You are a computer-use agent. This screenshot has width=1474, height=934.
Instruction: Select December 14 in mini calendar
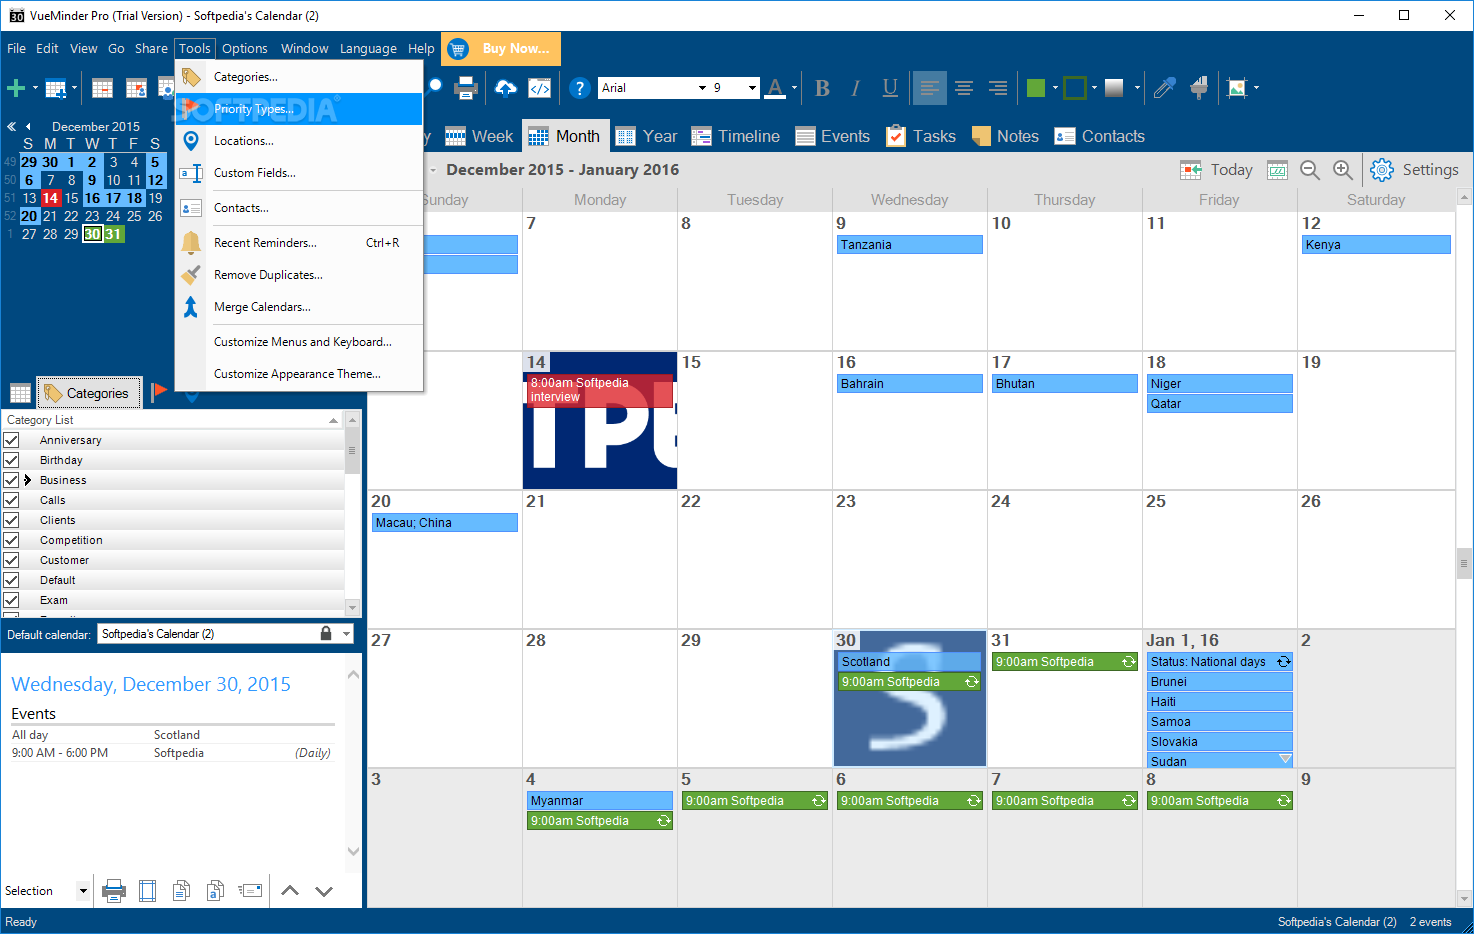click(50, 198)
